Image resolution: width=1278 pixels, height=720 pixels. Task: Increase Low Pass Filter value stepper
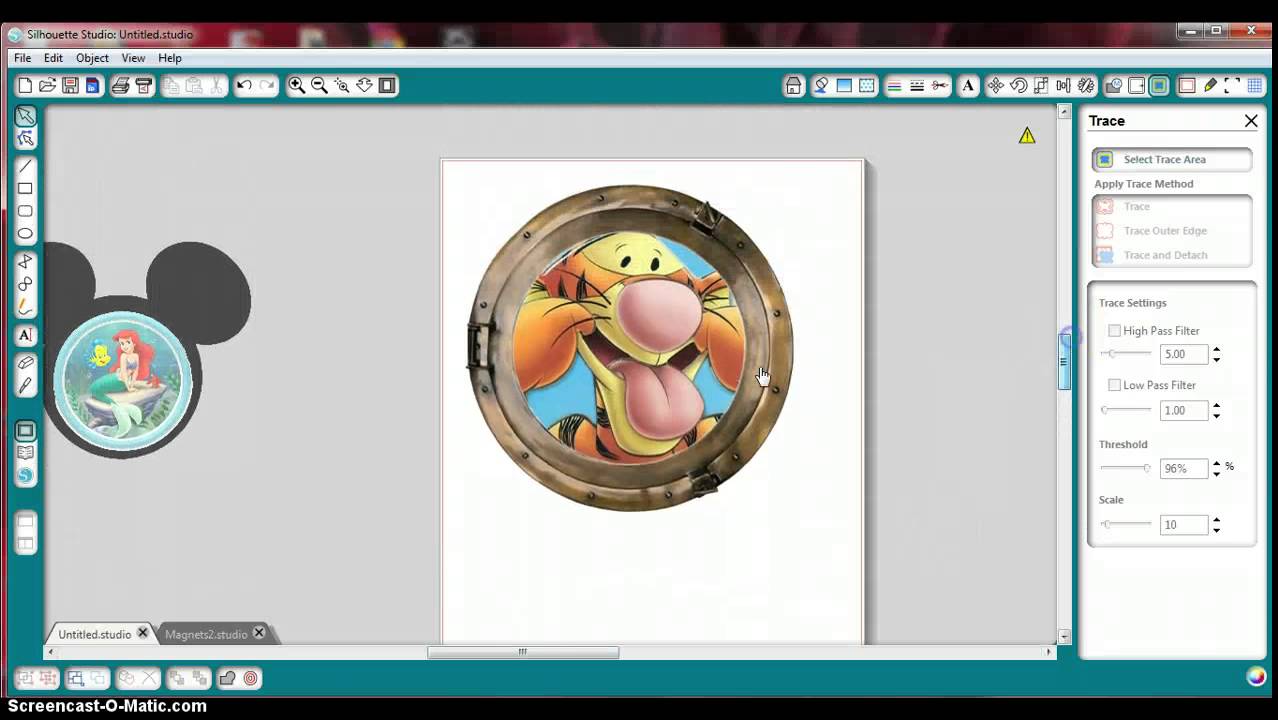click(1216, 405)
